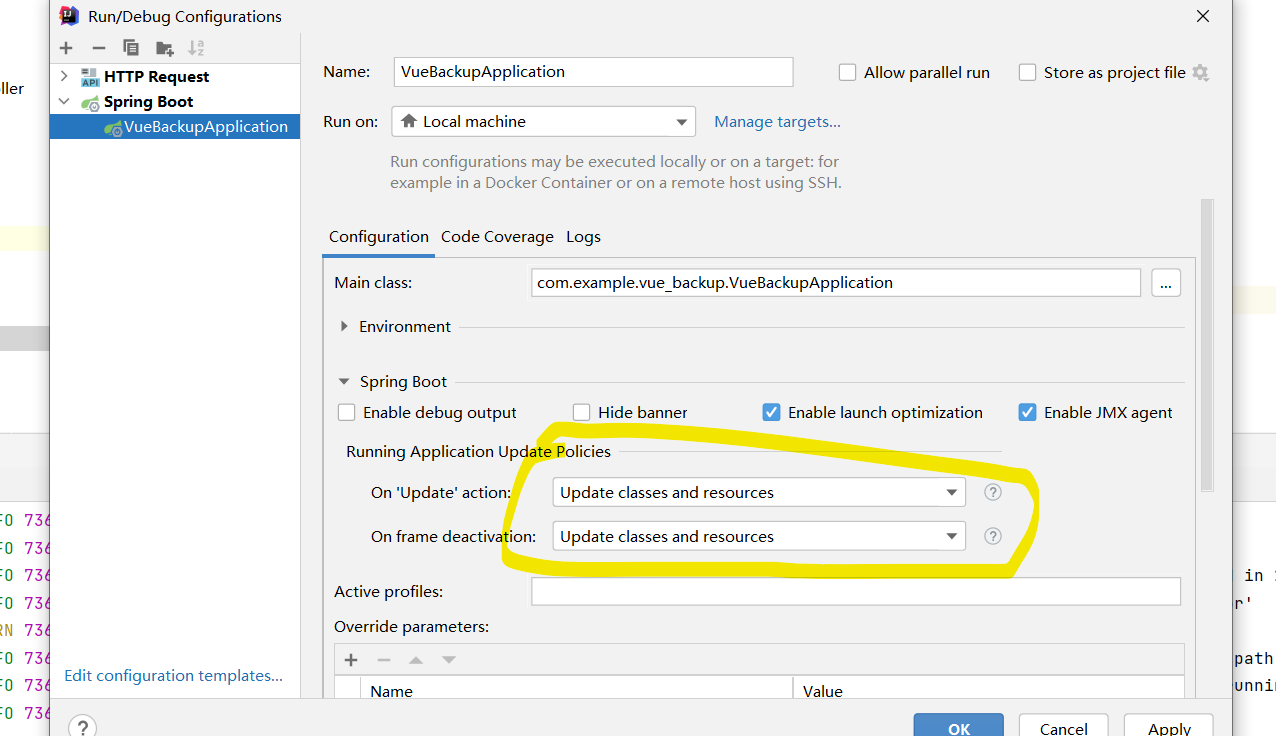The height and width of the screenshot is (736, 1276).
Task: Move override parameter down
Action: (x=449, y=660)
